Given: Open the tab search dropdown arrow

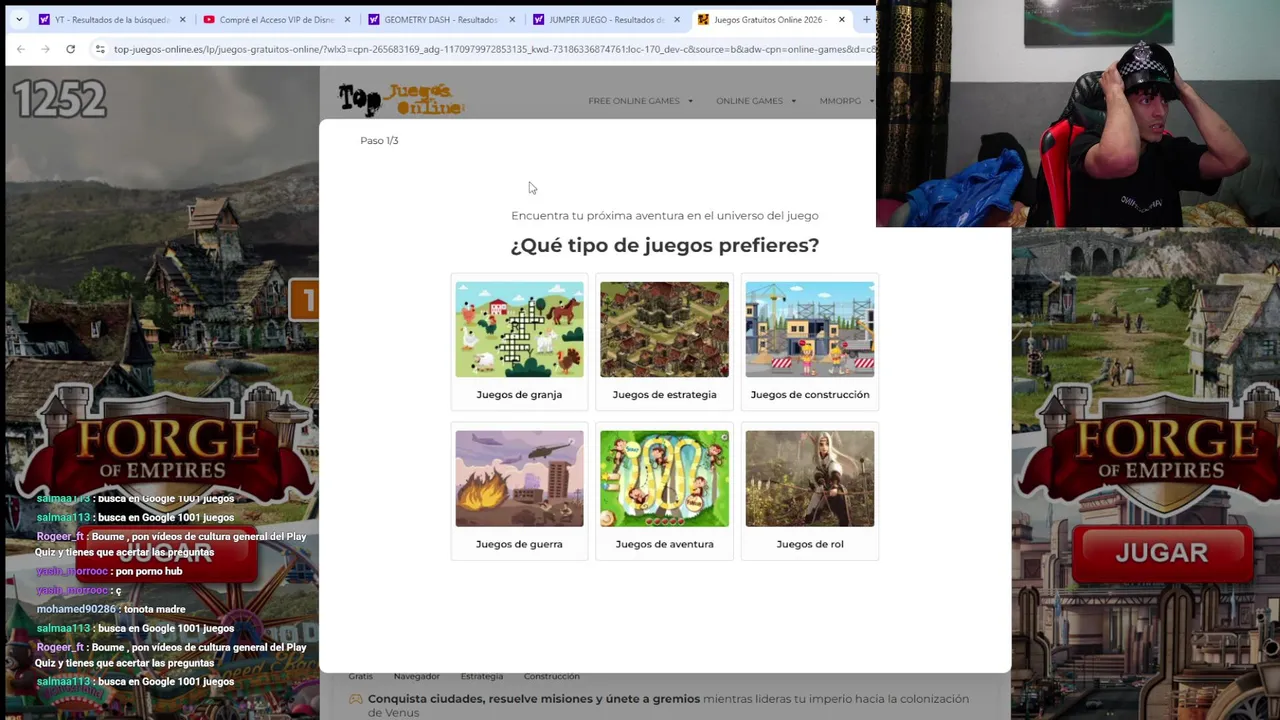Looking at the screenshot, I should [18, 19].
